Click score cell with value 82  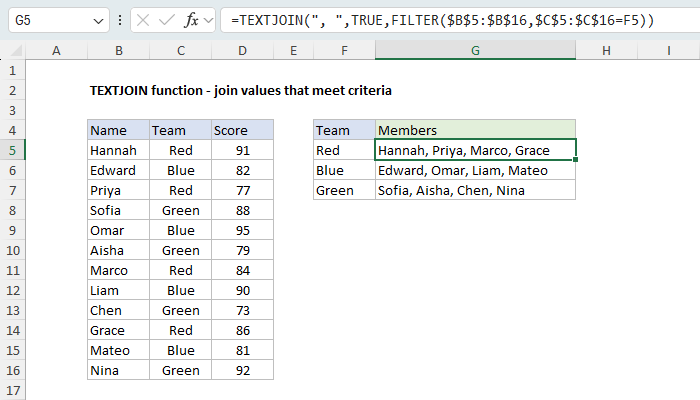tap(242, 171)
